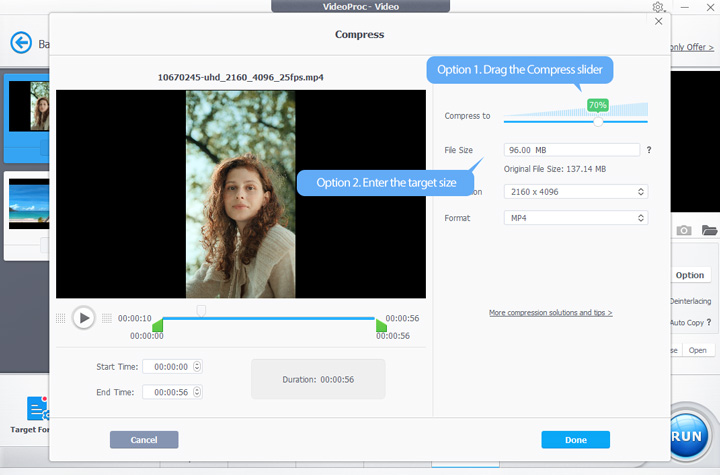This screenshot has width=720, height=475.
Task: Play the video preview
Action: [84, 317]
